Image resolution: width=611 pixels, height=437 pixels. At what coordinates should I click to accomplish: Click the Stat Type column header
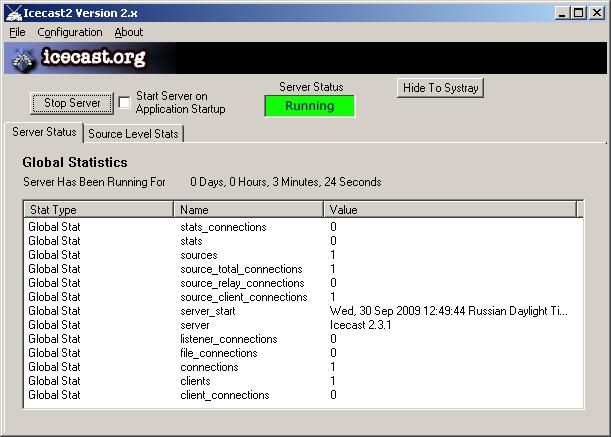[x=99, y=209]
